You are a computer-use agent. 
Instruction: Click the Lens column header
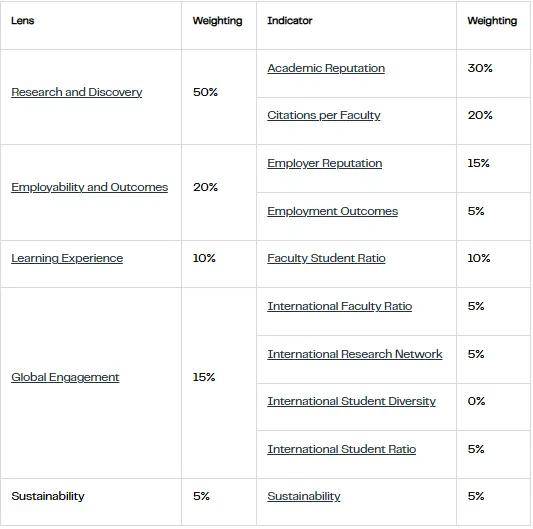tap(22, 21)
